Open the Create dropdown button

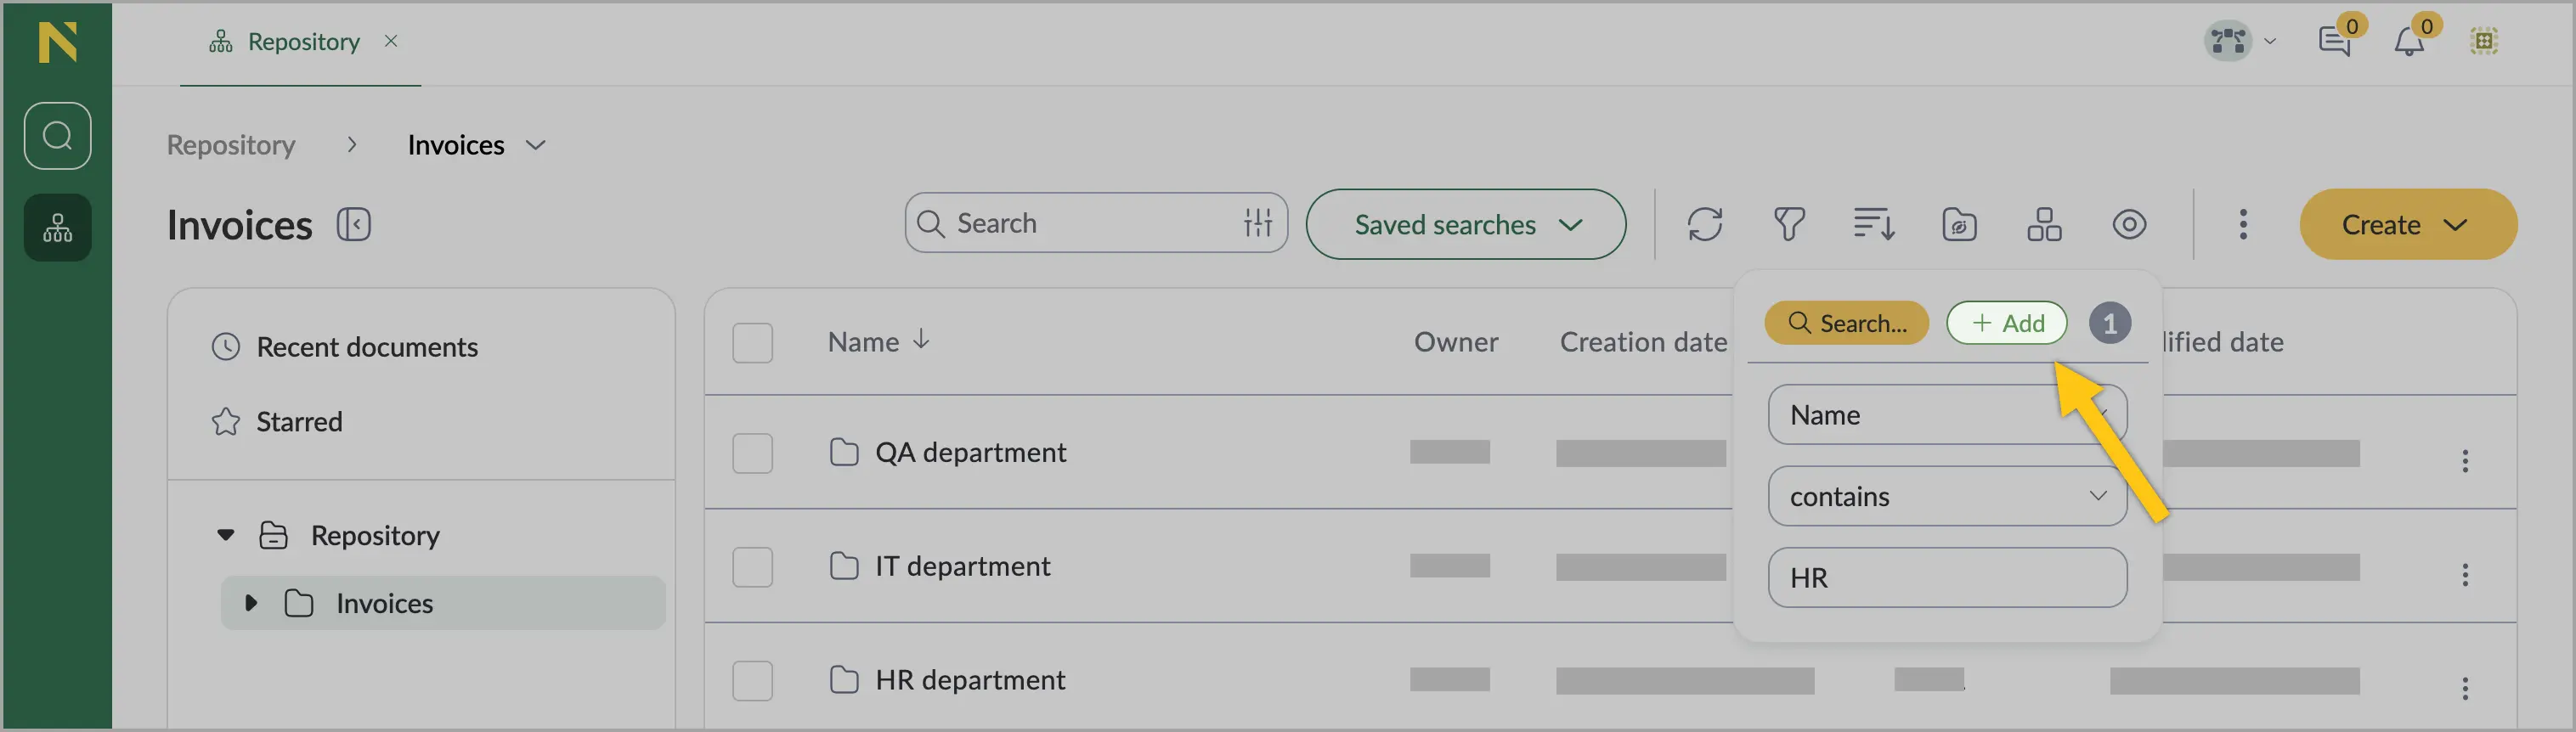[2408, 224]
